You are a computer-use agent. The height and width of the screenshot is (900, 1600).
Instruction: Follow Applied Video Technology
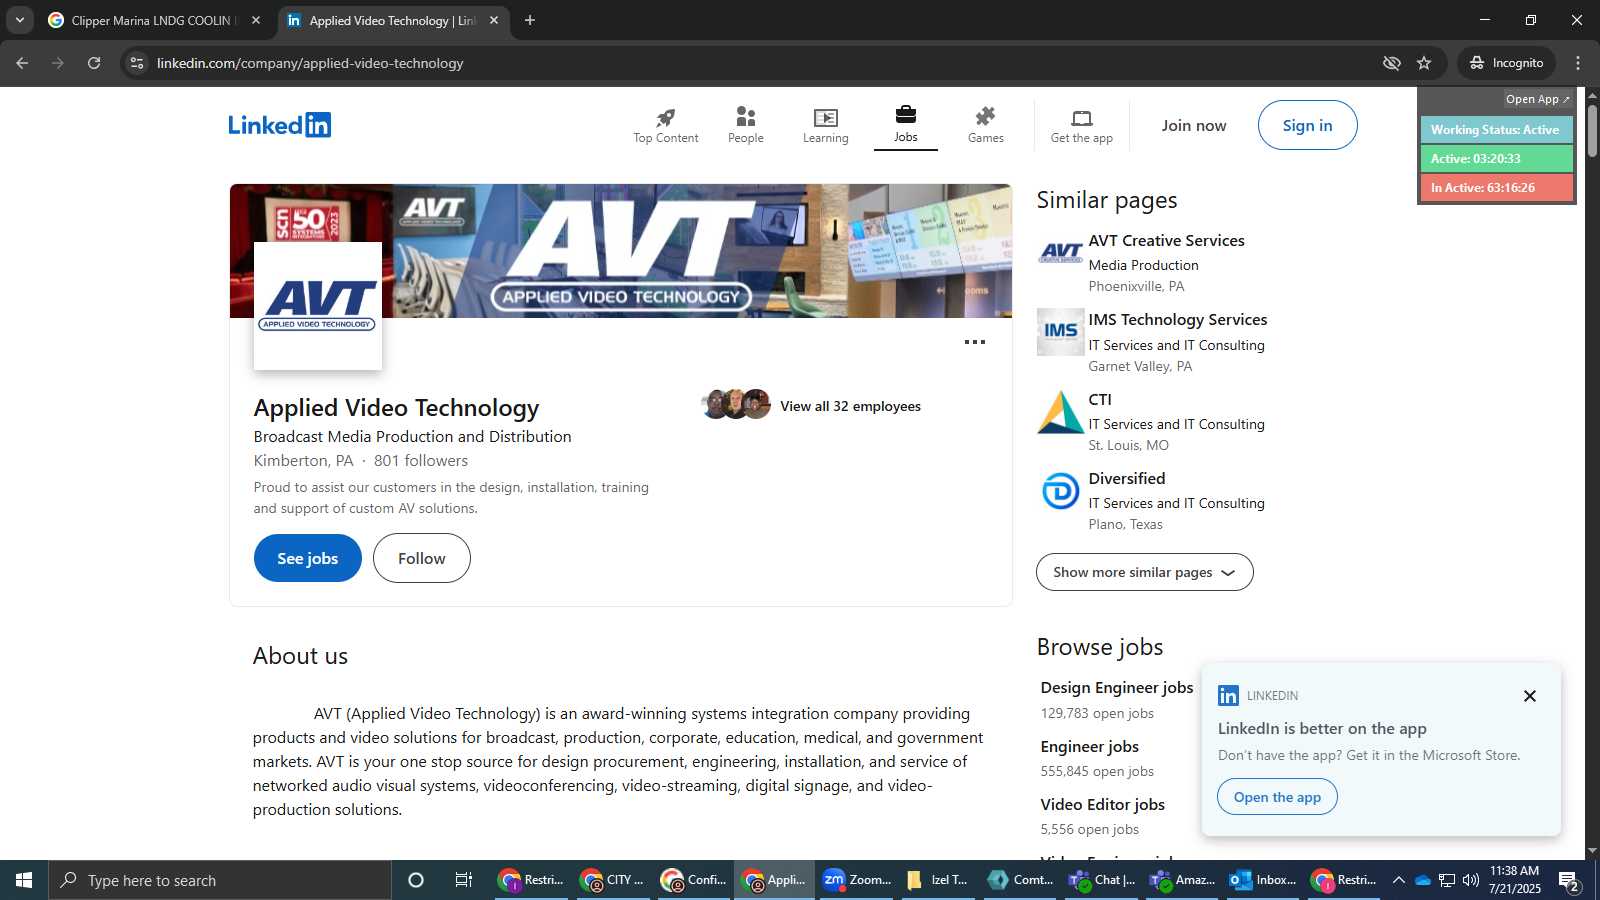click(x=422, y=558)
